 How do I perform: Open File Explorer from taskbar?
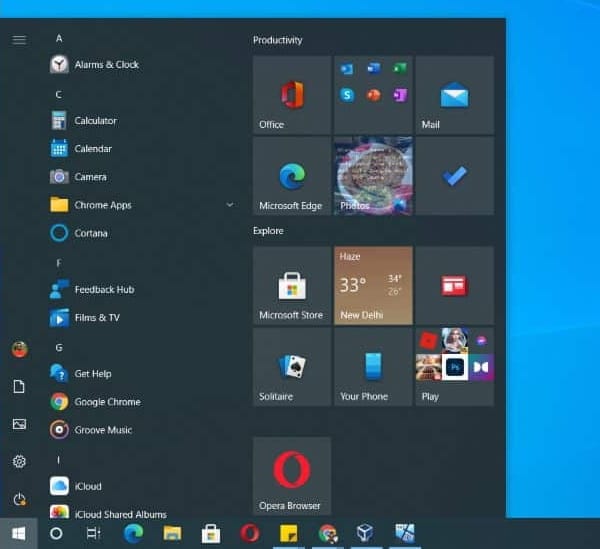[172, 533]
